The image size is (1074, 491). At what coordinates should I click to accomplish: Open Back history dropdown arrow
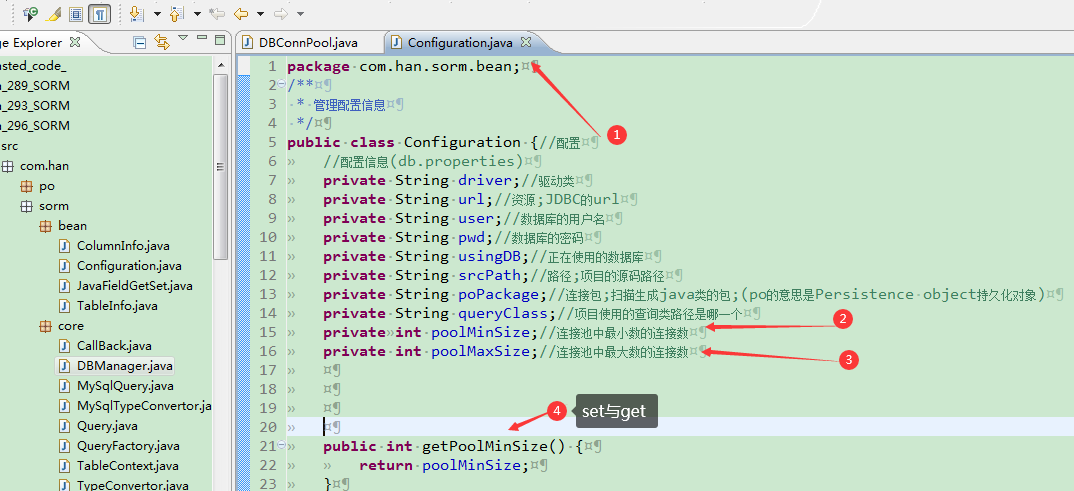click(x=260, y=14)
